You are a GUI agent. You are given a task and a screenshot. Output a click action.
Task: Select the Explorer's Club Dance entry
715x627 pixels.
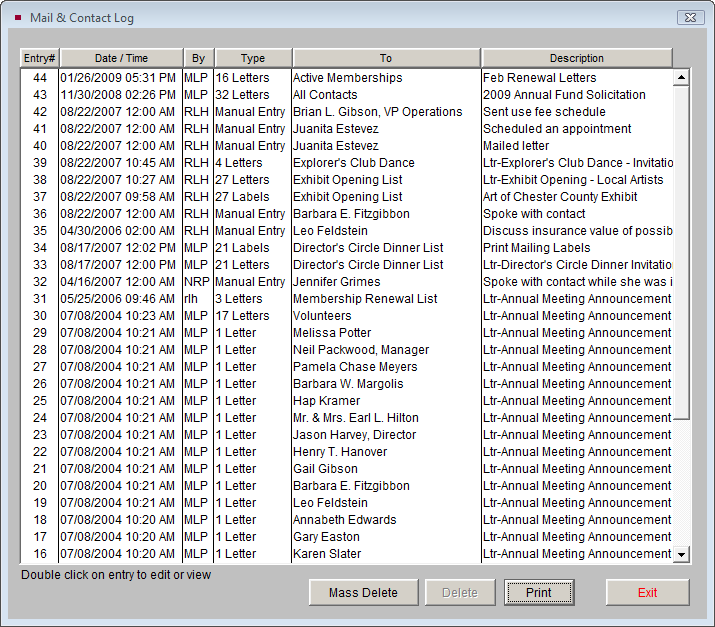[347, 163]
